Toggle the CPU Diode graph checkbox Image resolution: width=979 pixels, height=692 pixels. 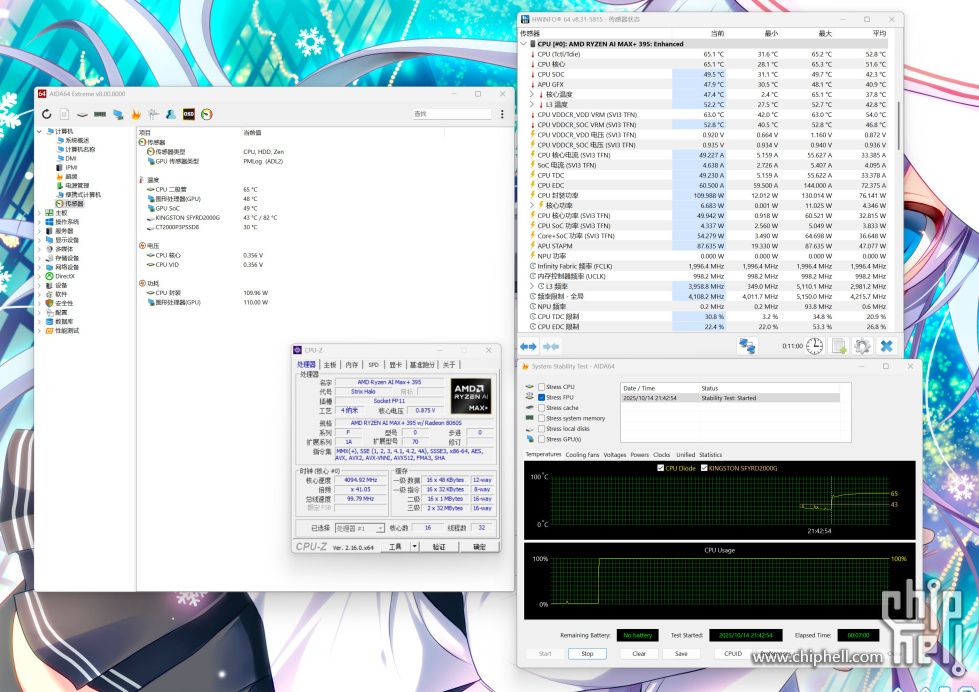[x=660, y=467]
